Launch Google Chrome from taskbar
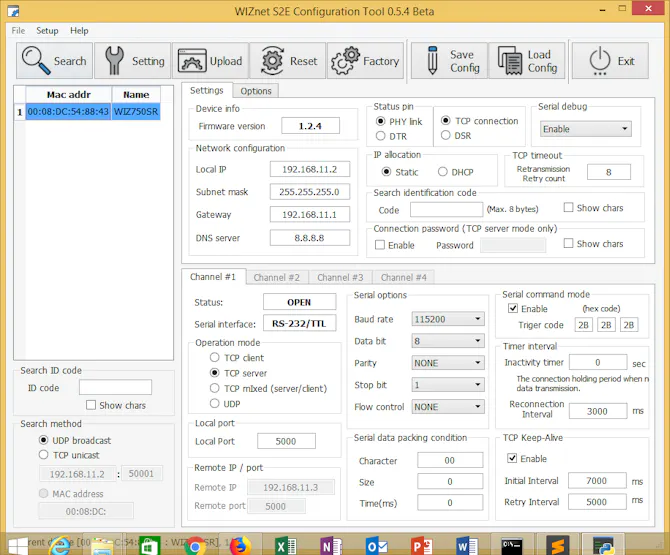670x555 pixels. pyautogui.click(x=195, y=546)
